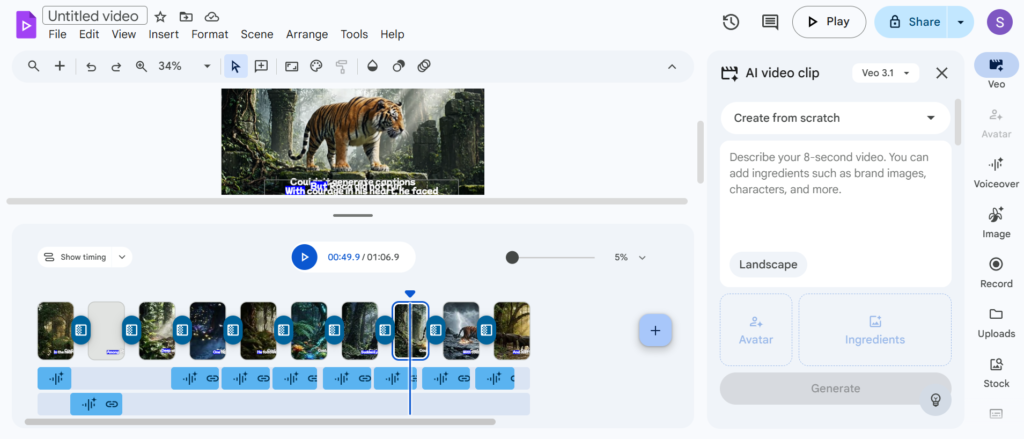Open the Veo sidebar panel
This screenshot has height=439, width=1024.
click(x=996, y=71)
